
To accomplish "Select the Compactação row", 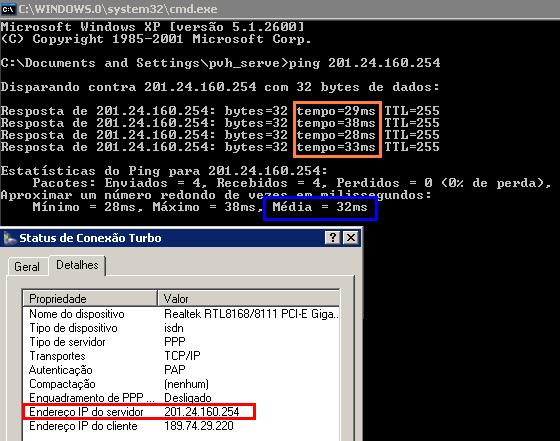I will pyautogui.click(x=181, y=384).
